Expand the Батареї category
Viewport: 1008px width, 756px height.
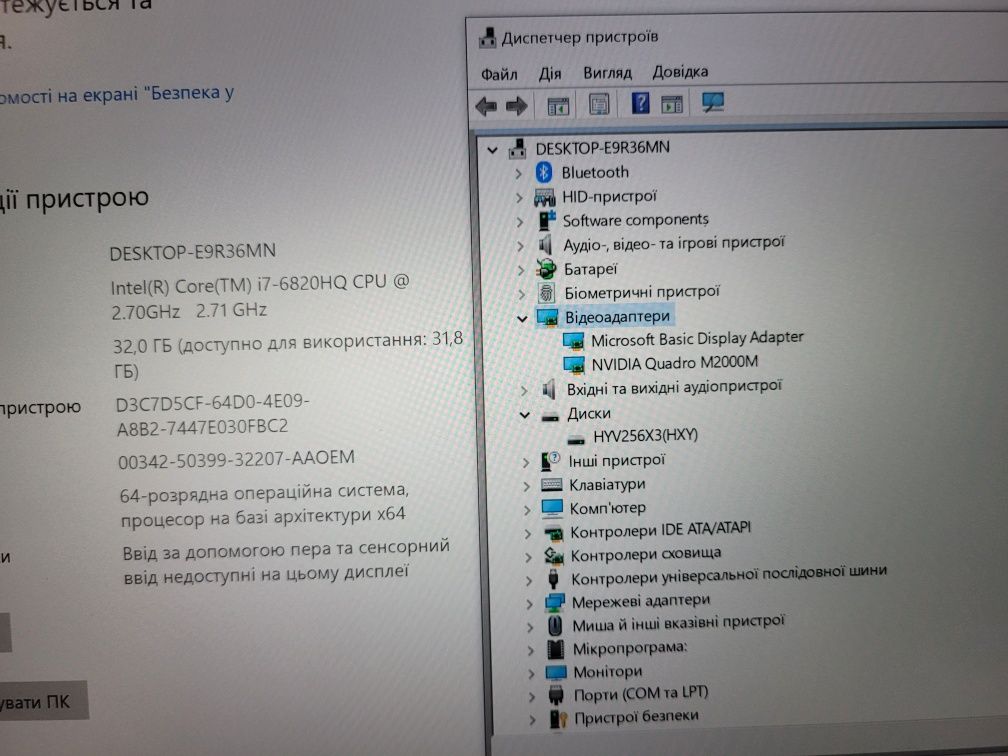point(521,270)
